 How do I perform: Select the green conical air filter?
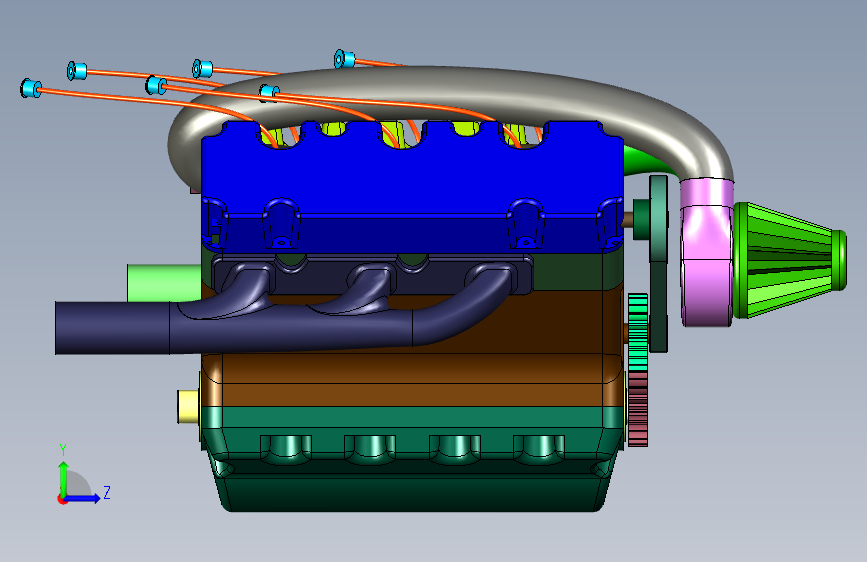(x=790, y=260)
